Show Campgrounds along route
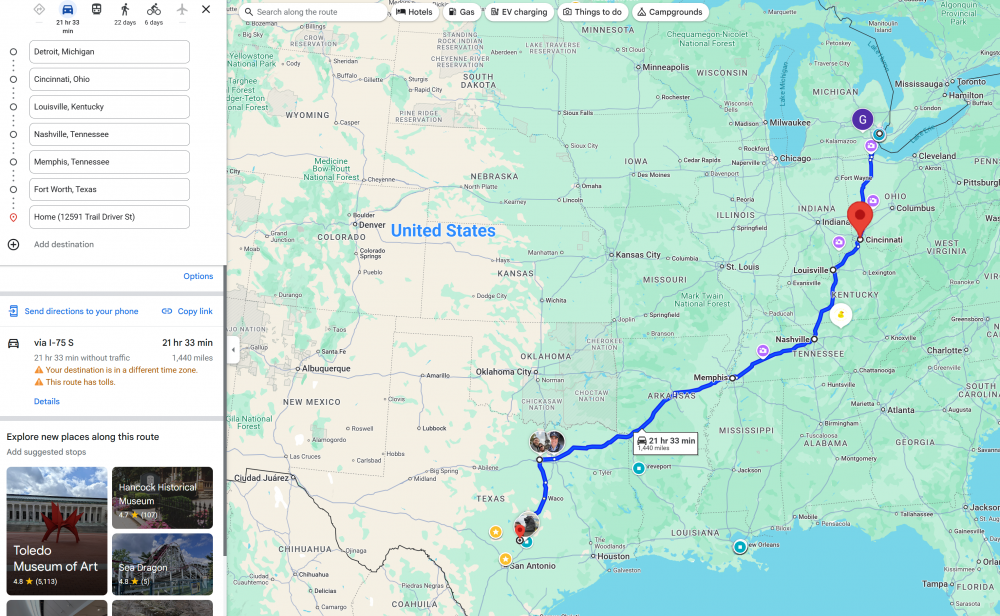This screenshot has width=1000, height=616. coord(670,12)
